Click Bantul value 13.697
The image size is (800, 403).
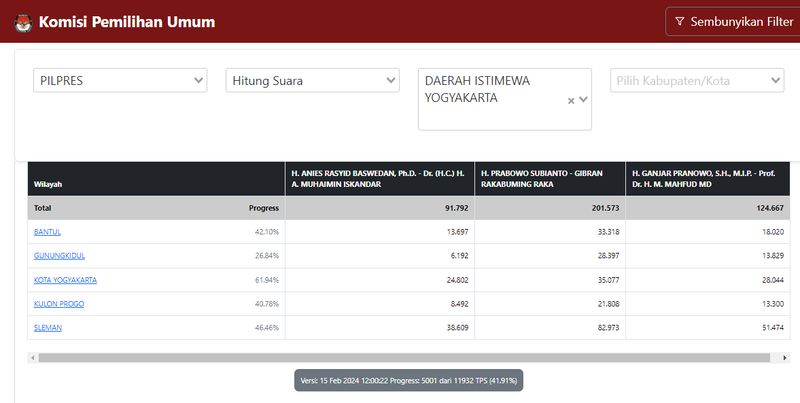click(458, 232)
